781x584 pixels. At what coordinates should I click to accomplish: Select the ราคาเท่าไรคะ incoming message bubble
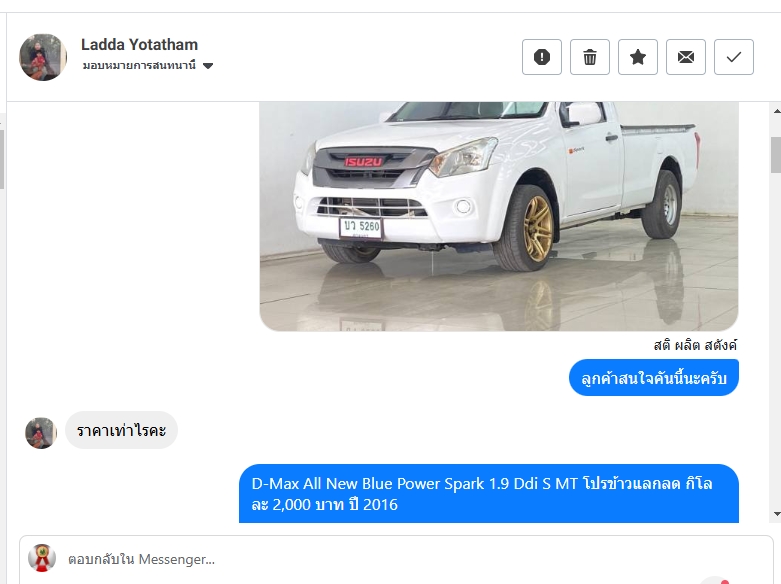[x=121, y=430]
